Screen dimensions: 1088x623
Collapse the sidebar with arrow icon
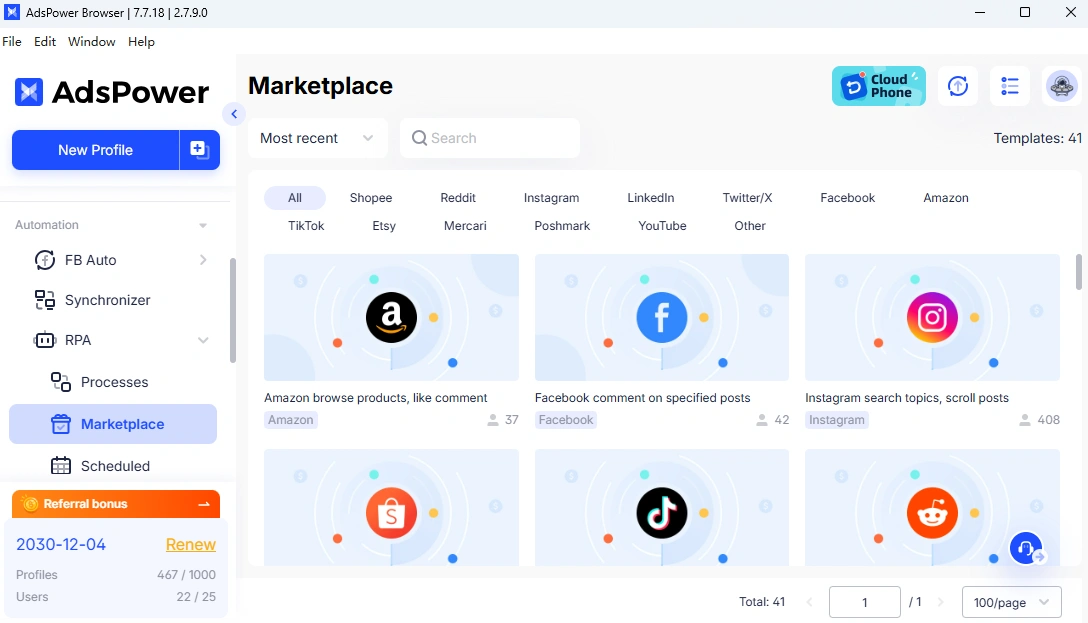pos(234,114)
